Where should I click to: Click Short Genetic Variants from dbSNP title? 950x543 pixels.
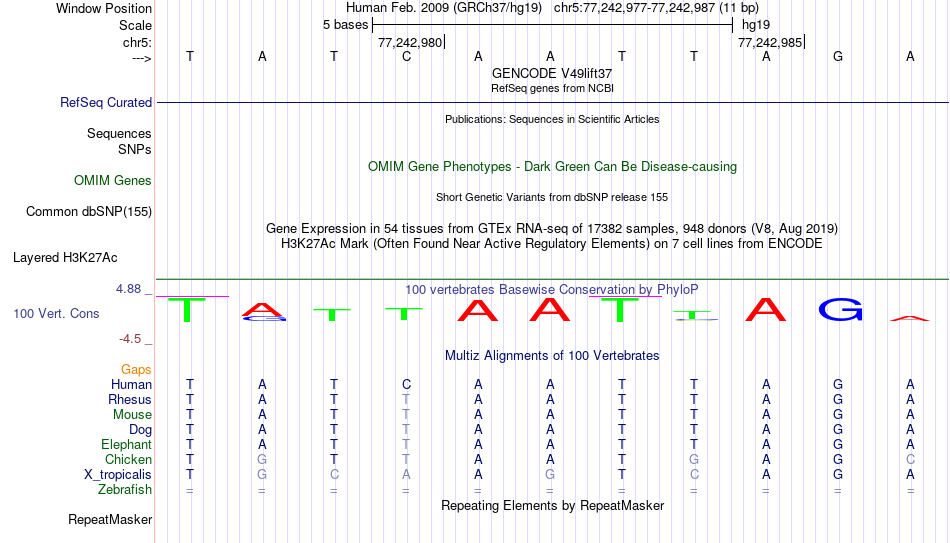tap(552, 198)
